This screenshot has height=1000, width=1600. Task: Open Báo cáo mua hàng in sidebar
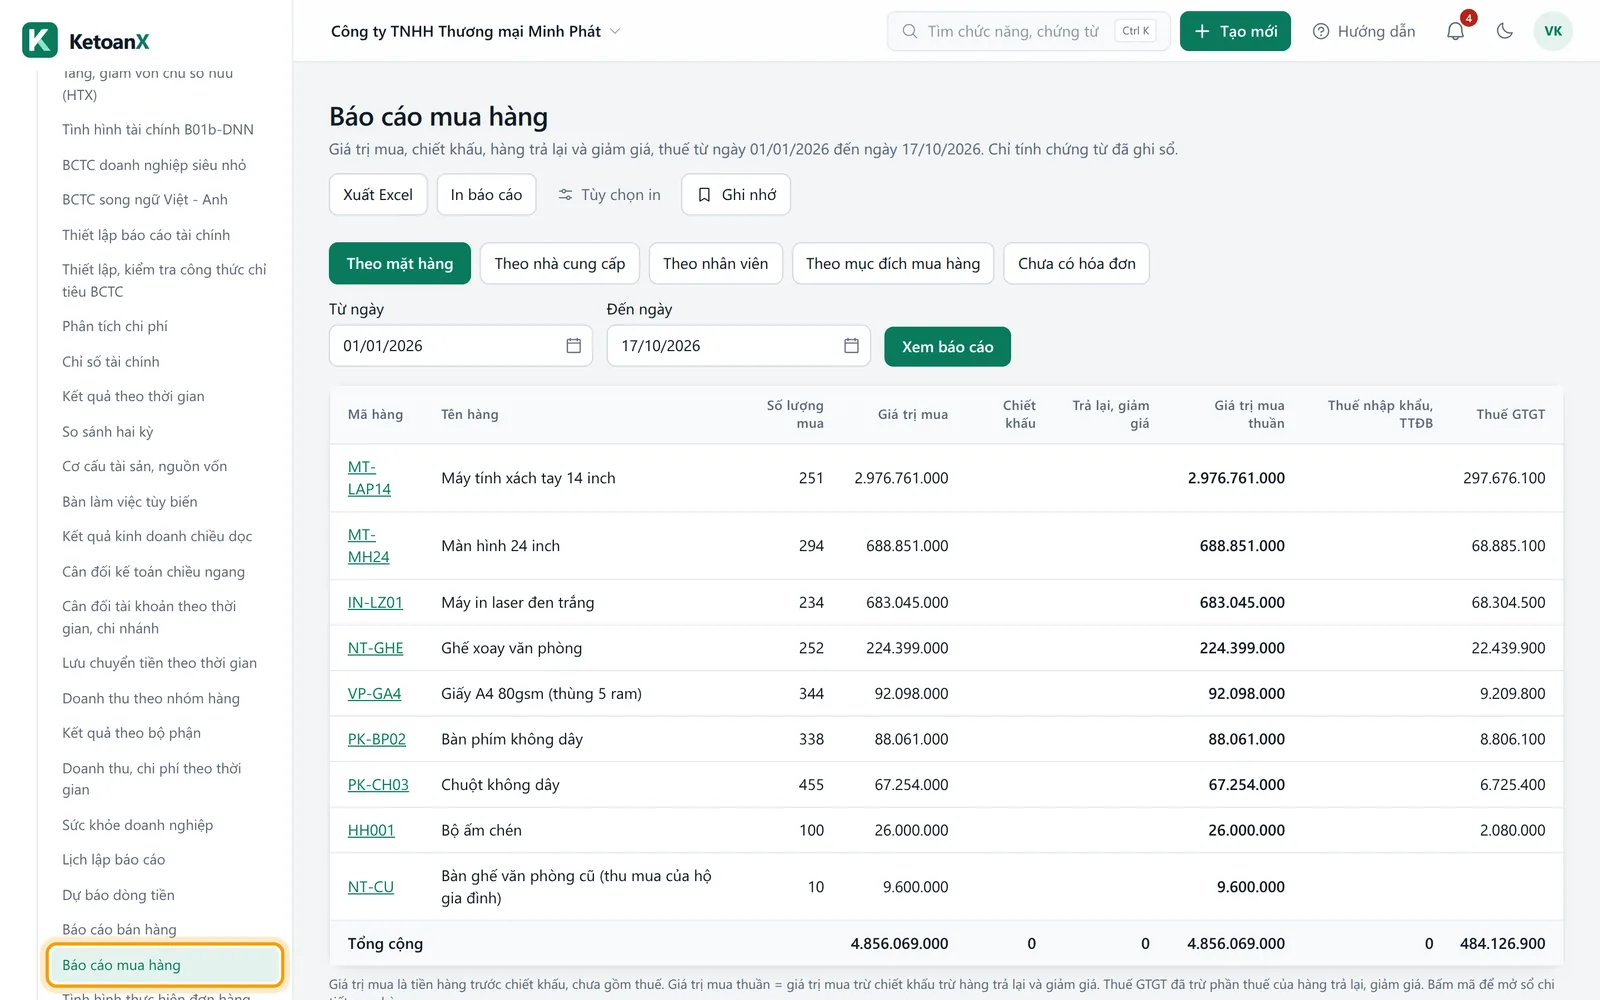165,965
